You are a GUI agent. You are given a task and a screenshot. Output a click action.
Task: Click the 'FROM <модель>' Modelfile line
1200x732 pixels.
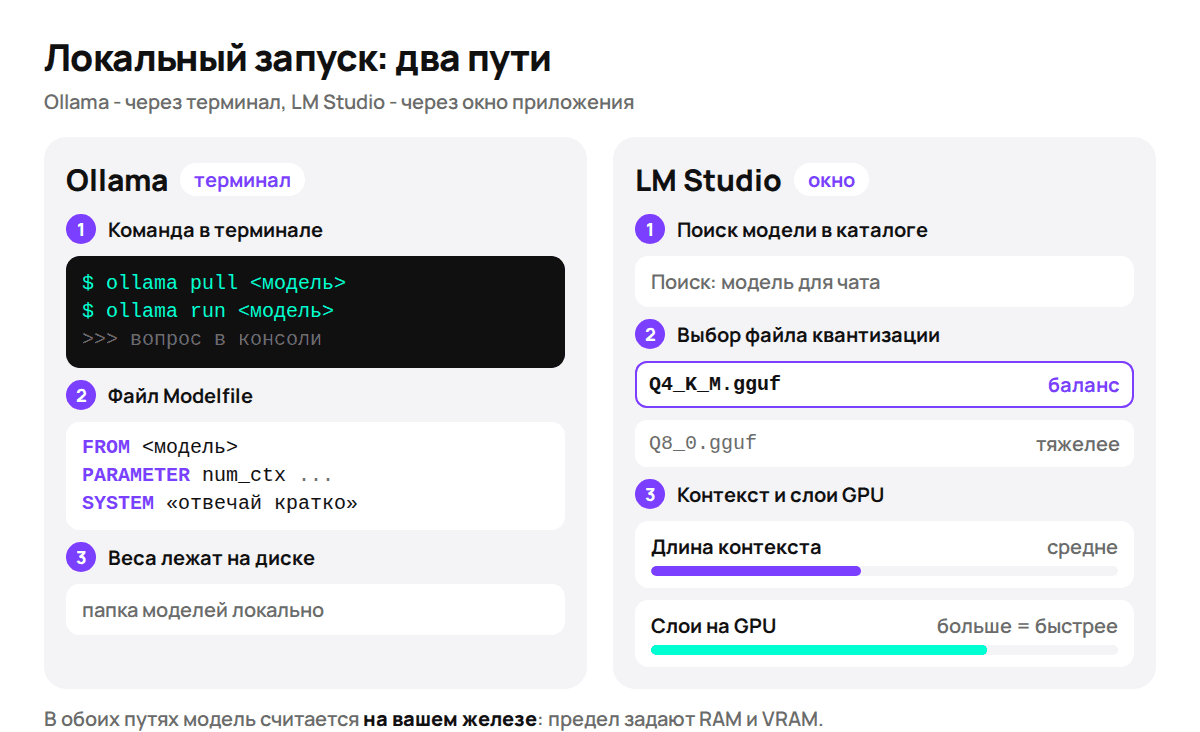click(160, 447)
